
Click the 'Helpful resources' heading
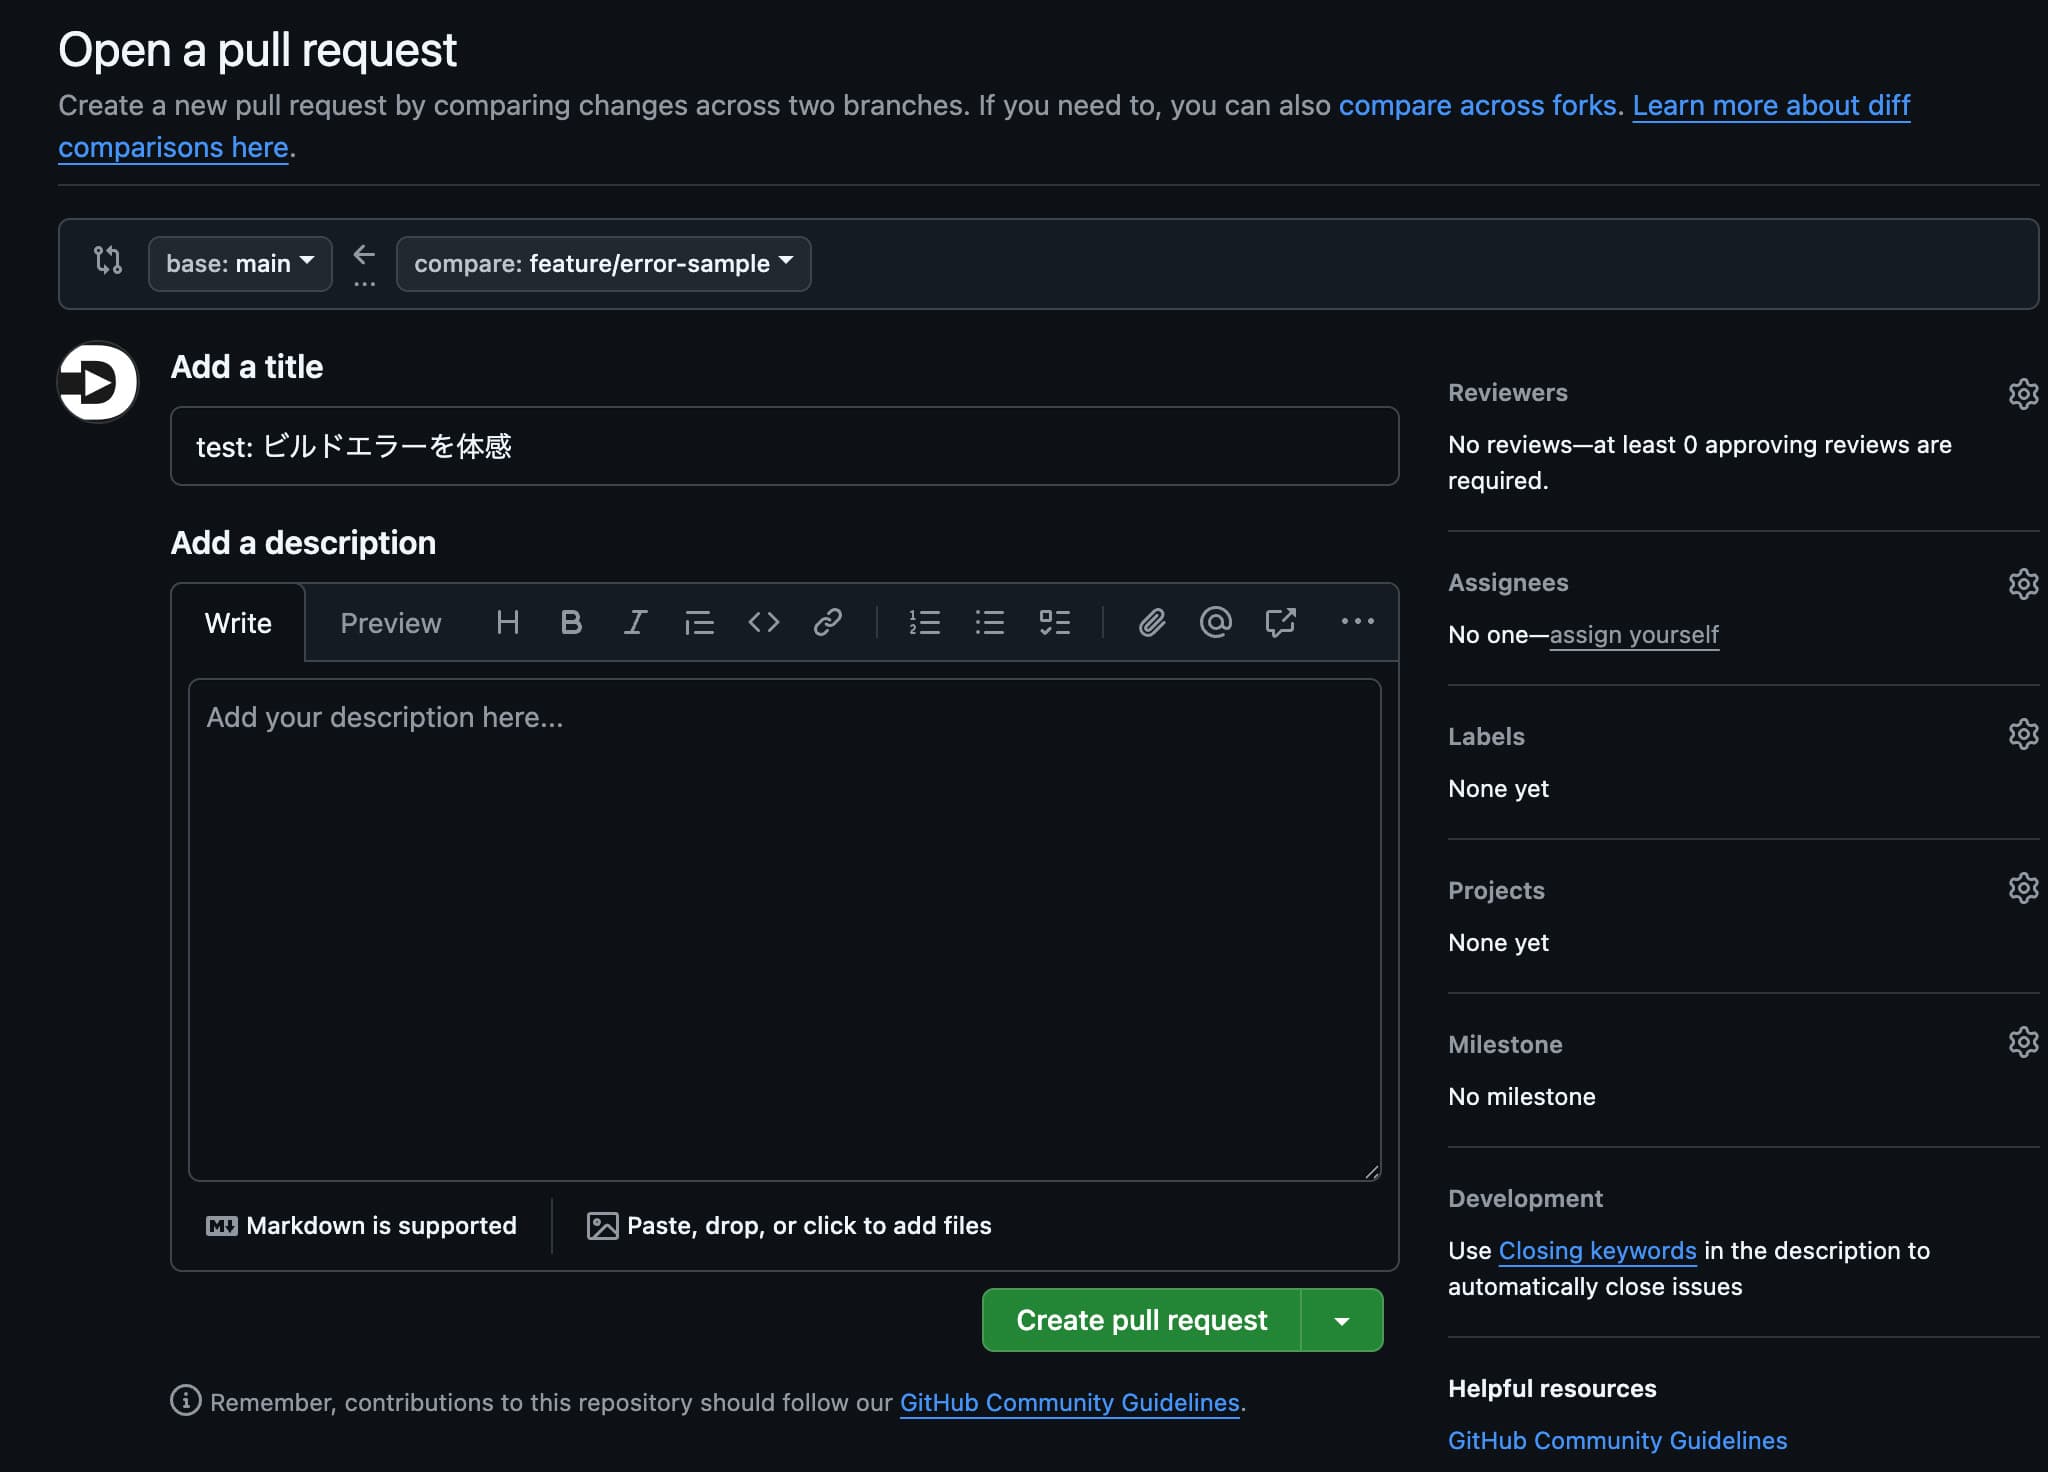pos(1552,1389)
